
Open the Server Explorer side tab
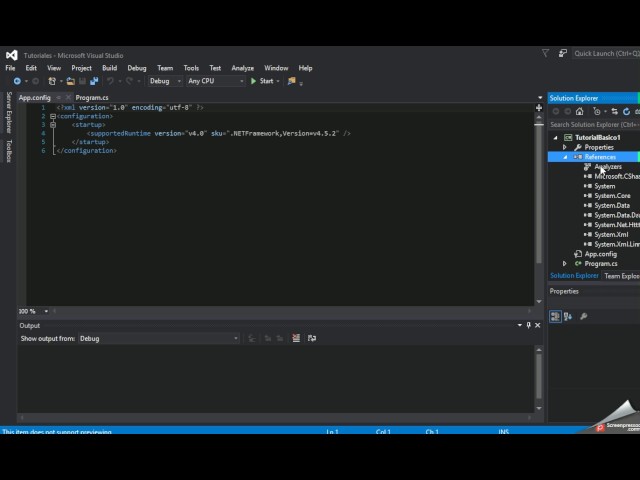(9, 112)
